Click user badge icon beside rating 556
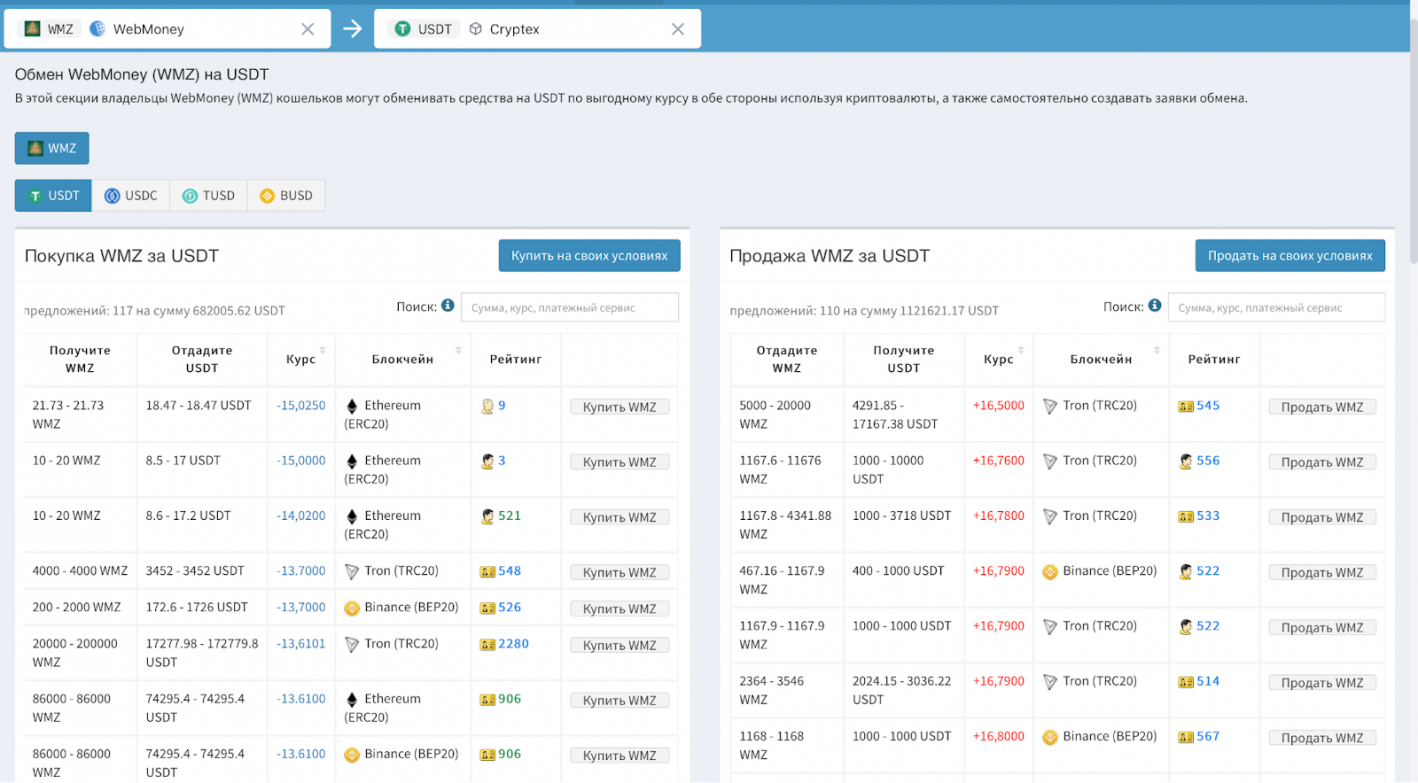Screen dimensions: 1418x783 click(x=1185, y=461)
